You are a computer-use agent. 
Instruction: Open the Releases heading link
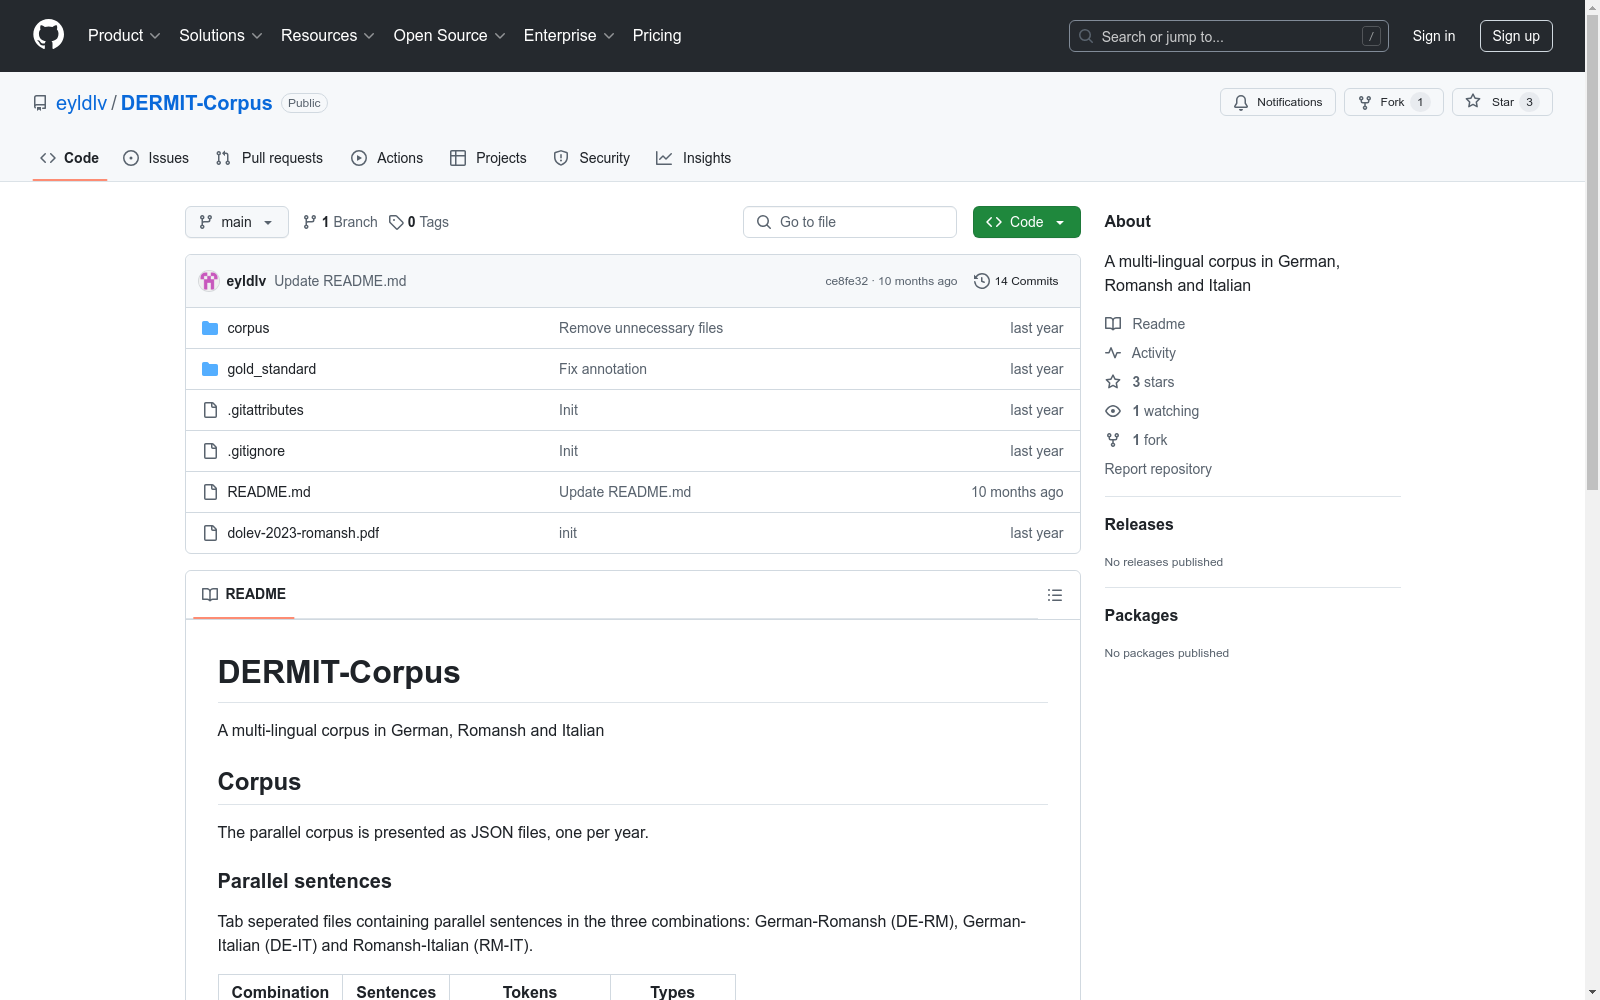coord(1139,524)
